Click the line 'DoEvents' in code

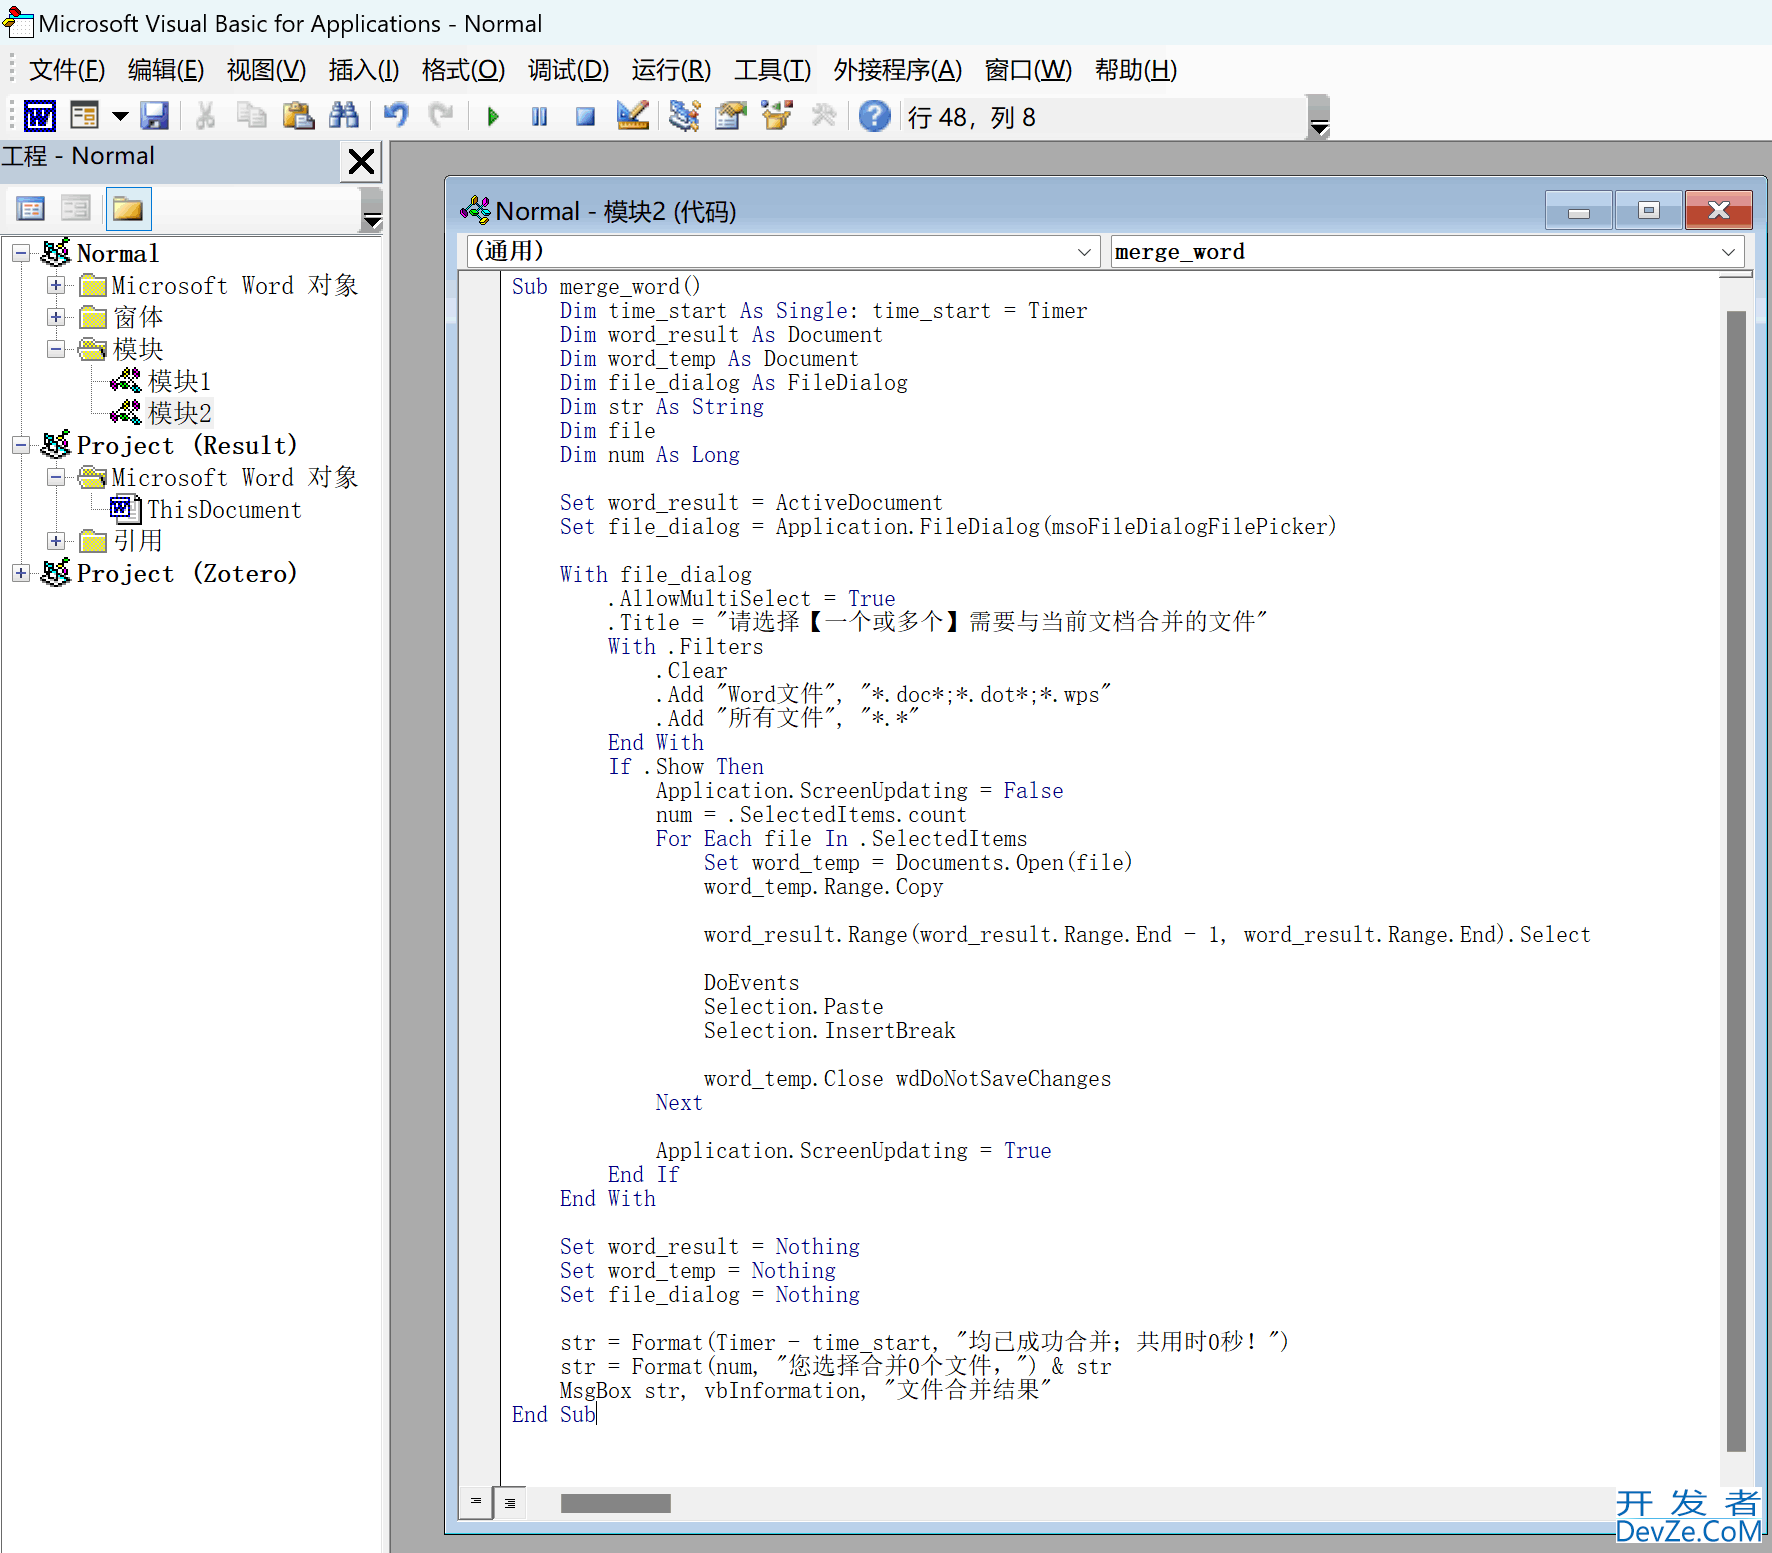tap(751, 983)
